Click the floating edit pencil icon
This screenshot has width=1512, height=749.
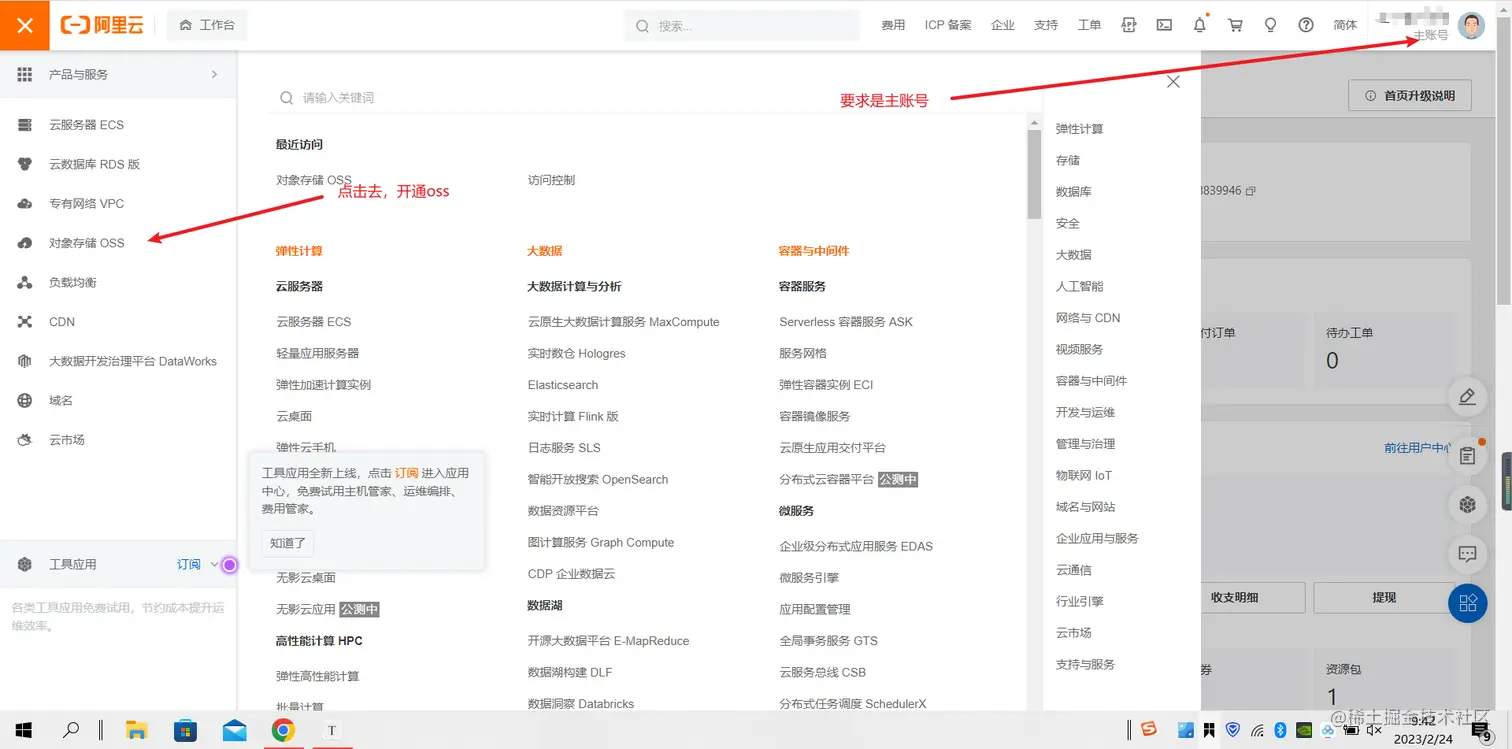(1467, 397)
